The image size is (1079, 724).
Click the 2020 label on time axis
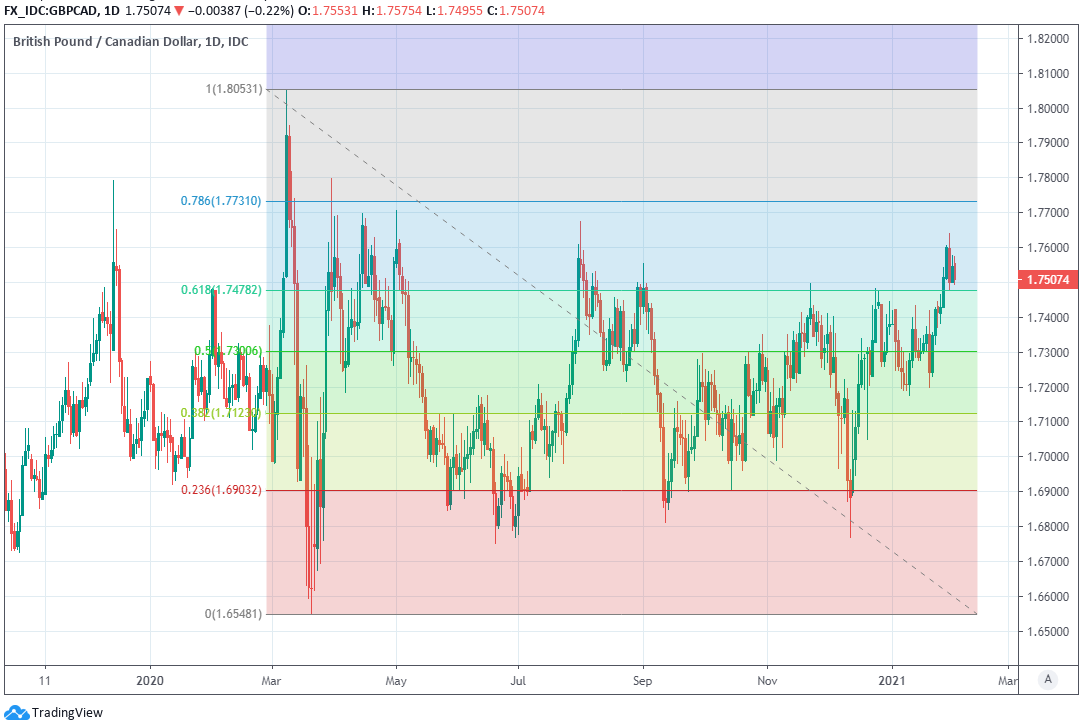150,679
